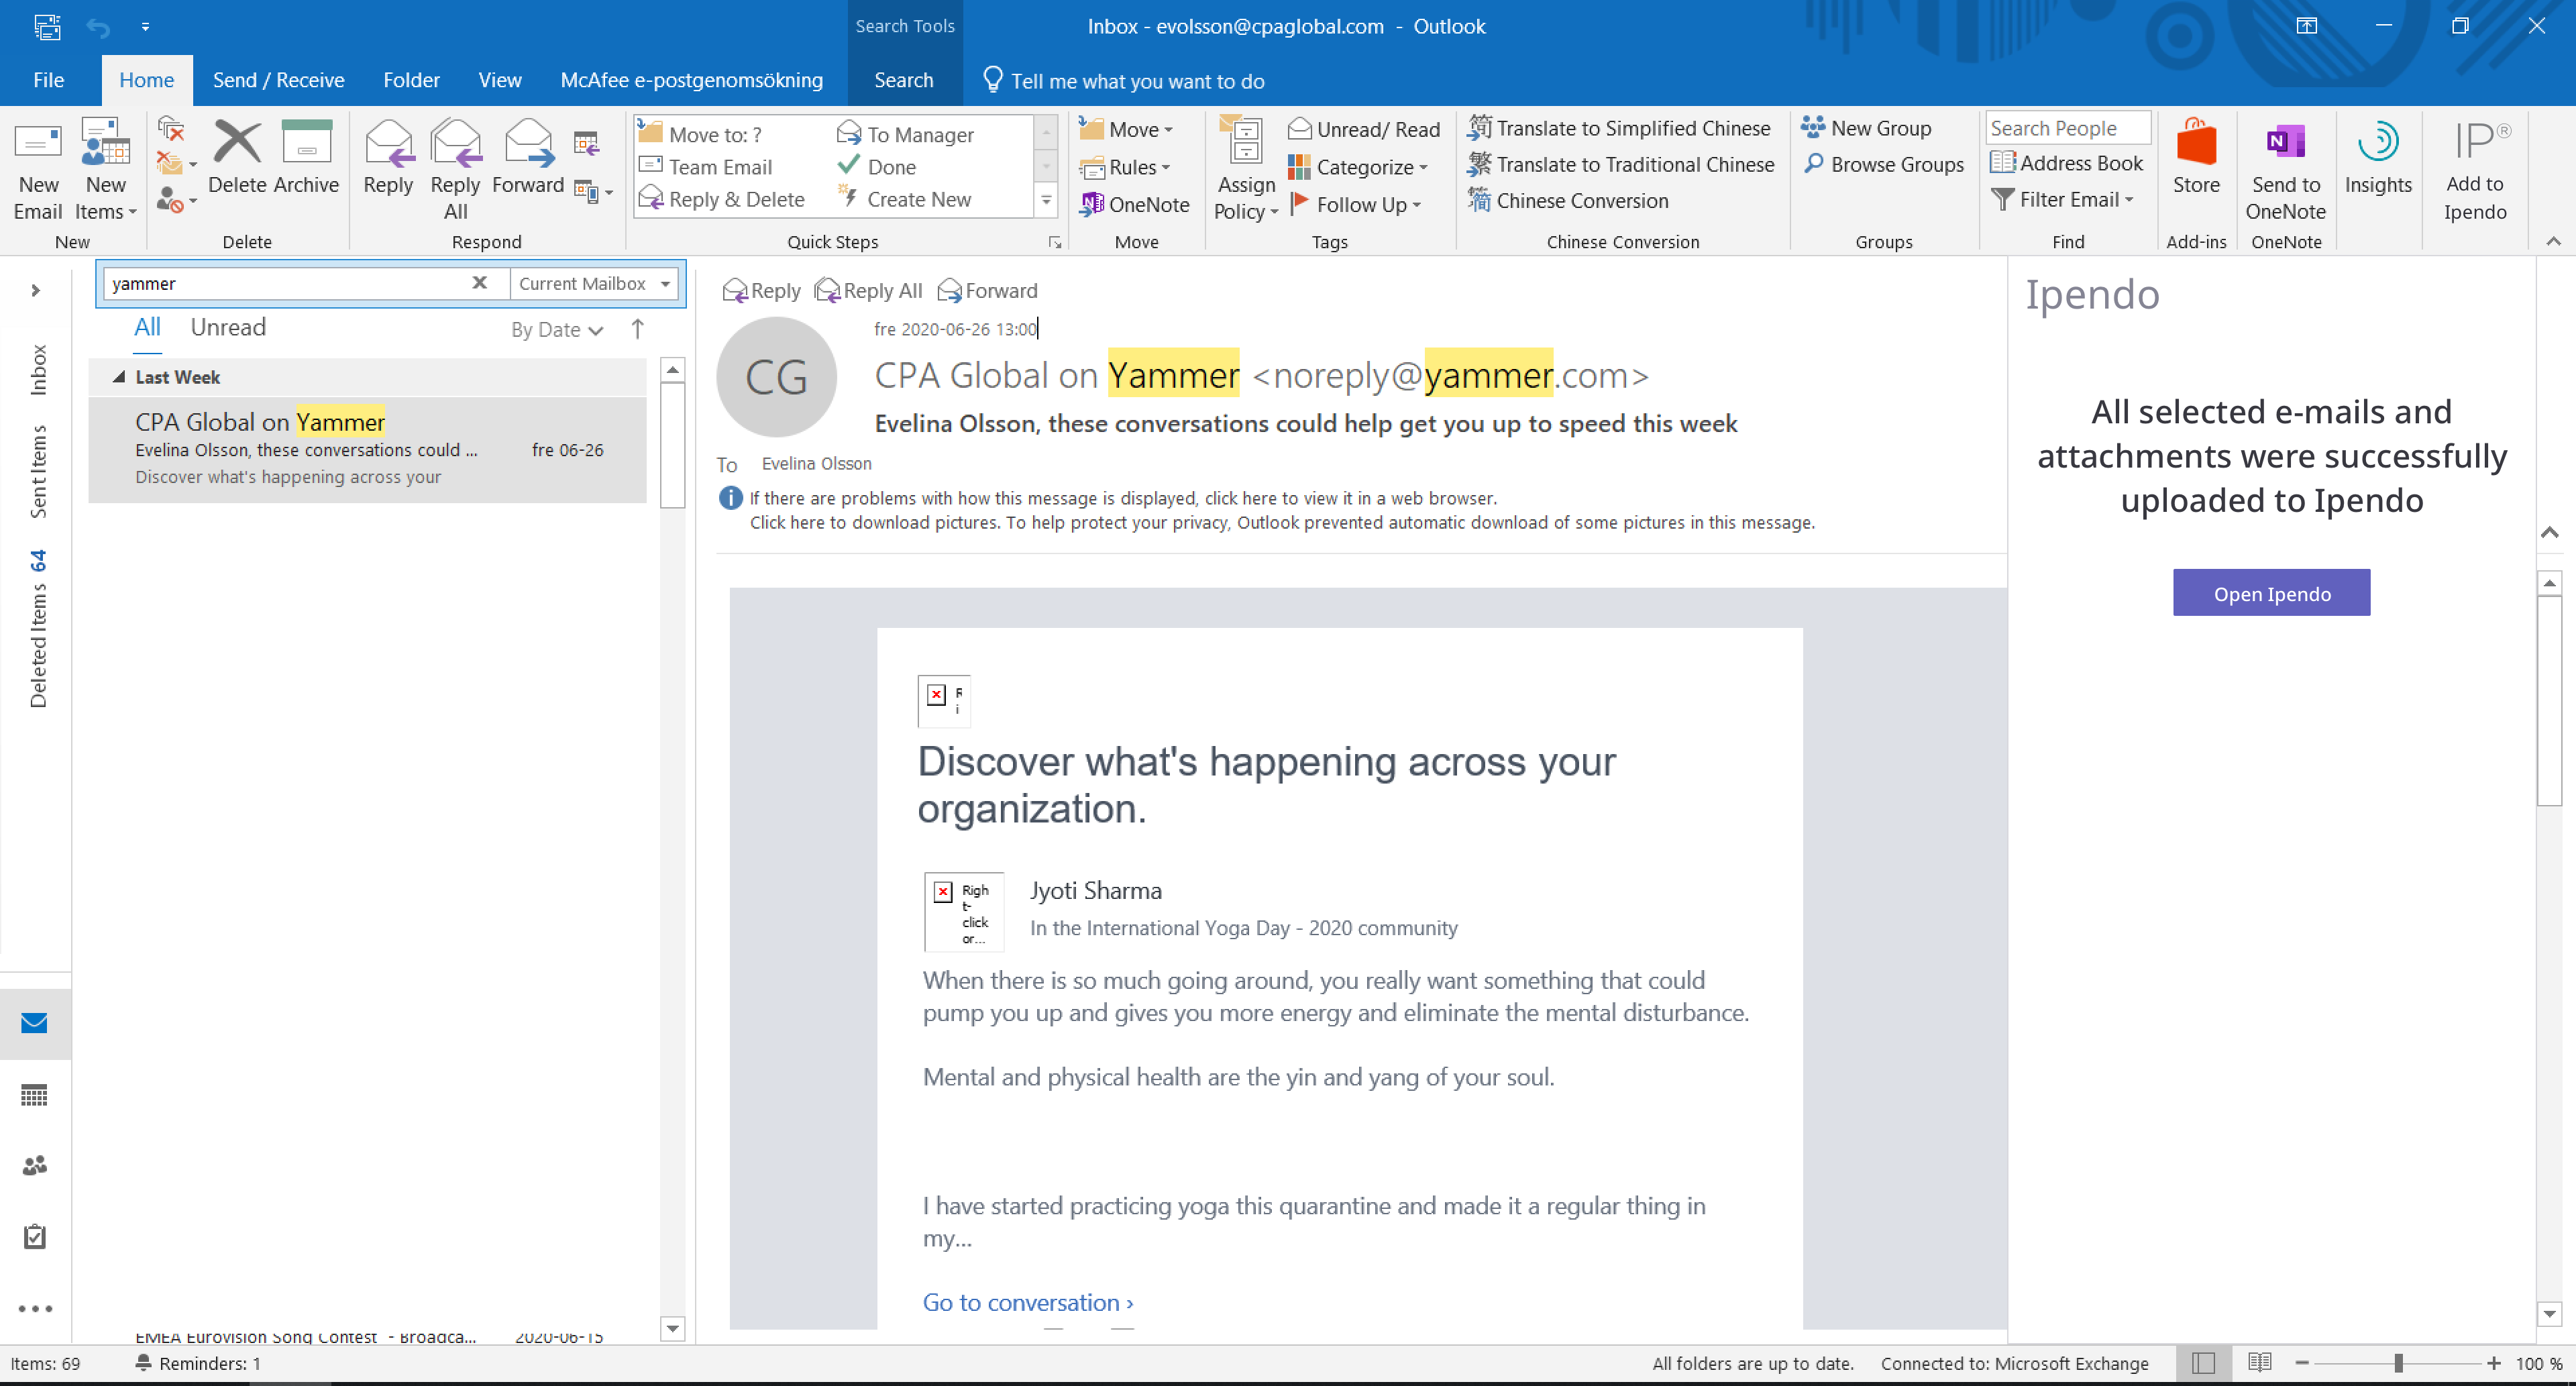
Task: Click the Open Ipendo button
Action: (x=2271, y=593)
